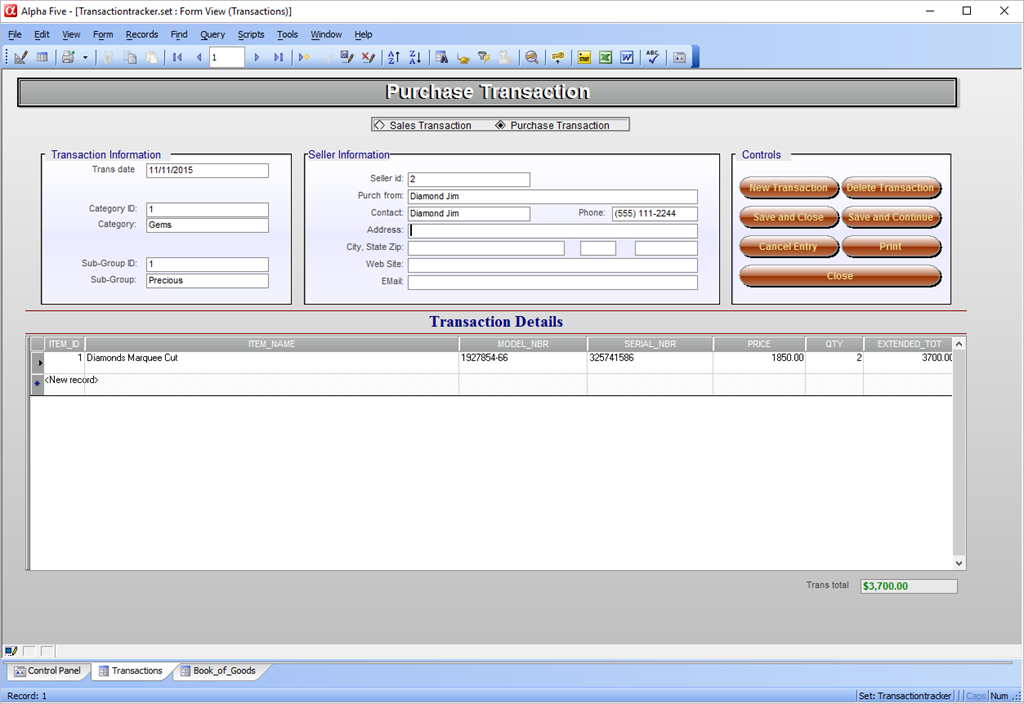Select Purchase Transaction radio option
1024x704 pixels.
pyautogui.click(x=500, y=125)
